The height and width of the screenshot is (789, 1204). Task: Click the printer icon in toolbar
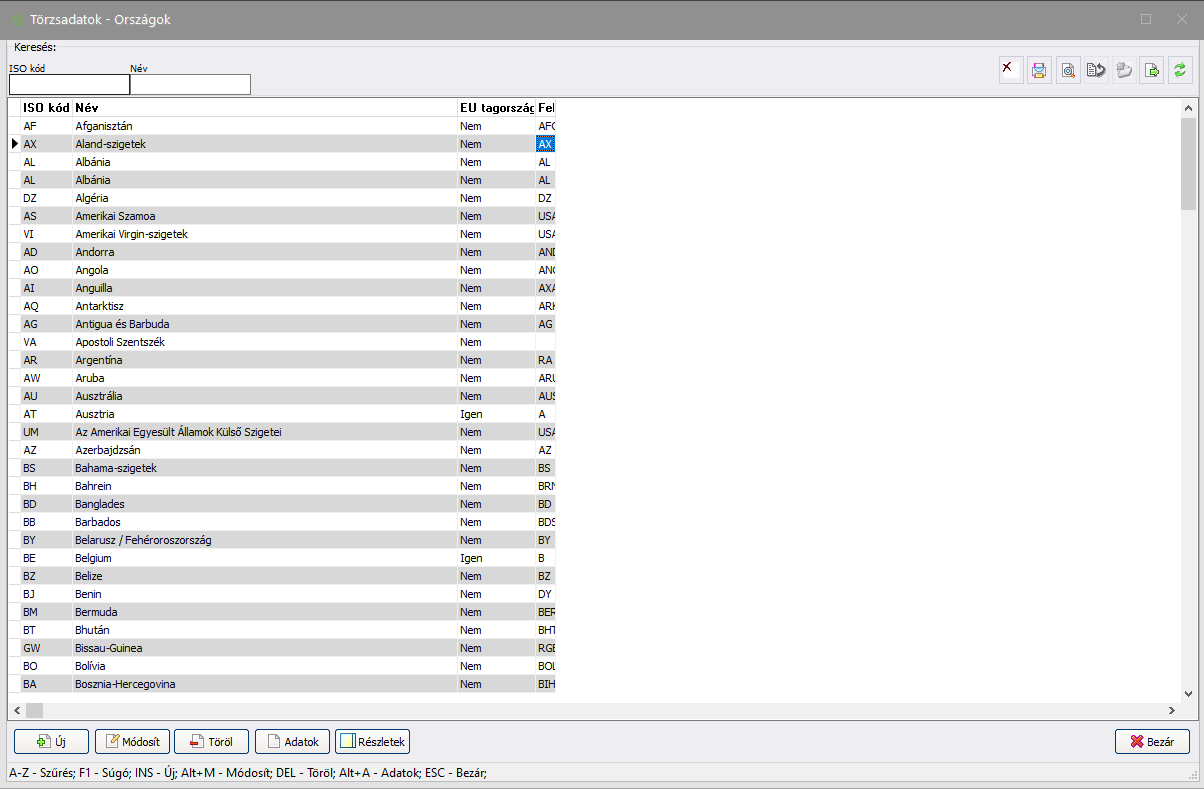click(x=1039, y=70)
